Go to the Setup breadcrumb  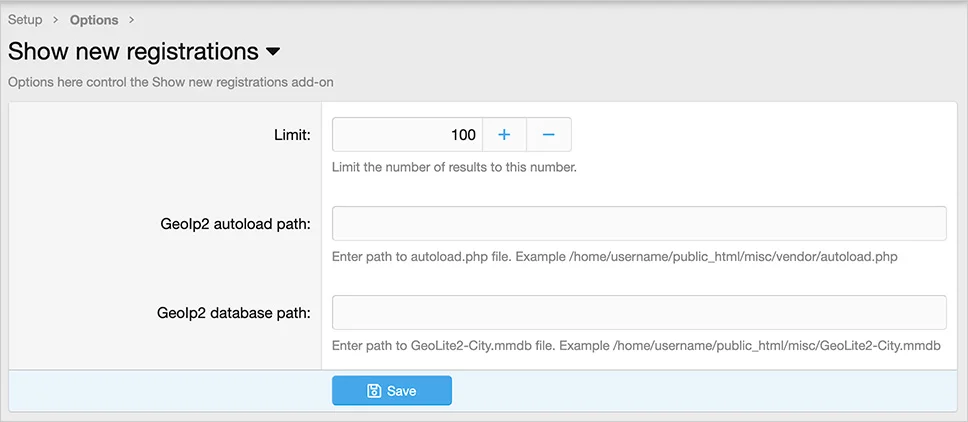pos(25,20)
